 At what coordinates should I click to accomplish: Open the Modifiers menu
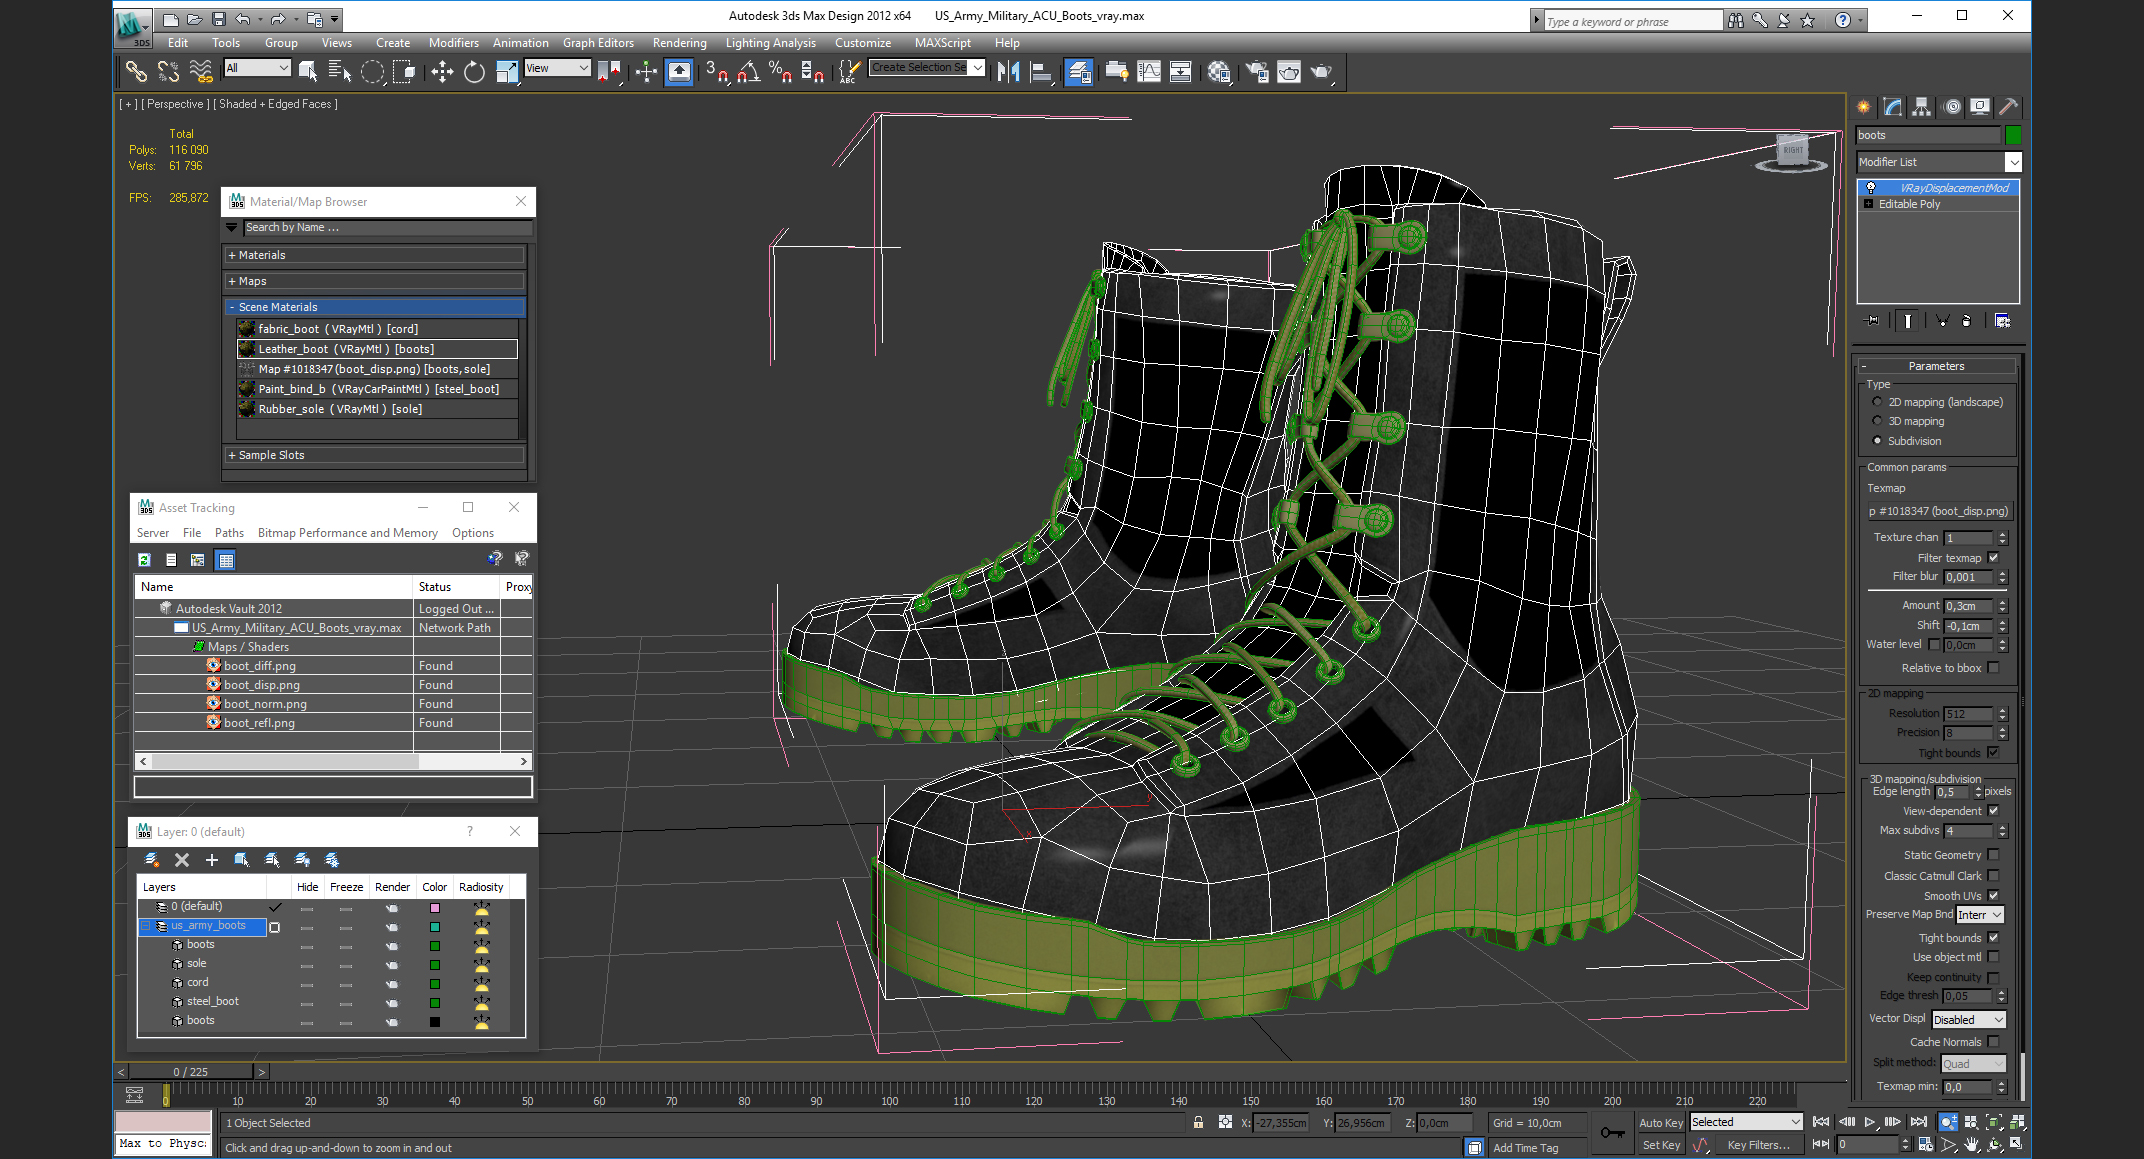click(x=453, y=43)
